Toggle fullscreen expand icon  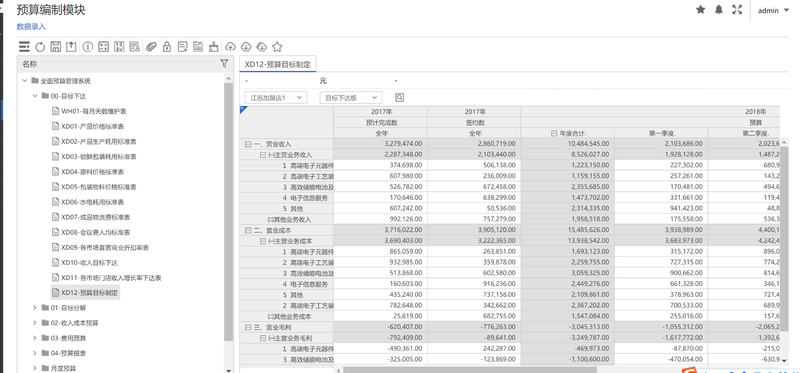click(737, 9)
